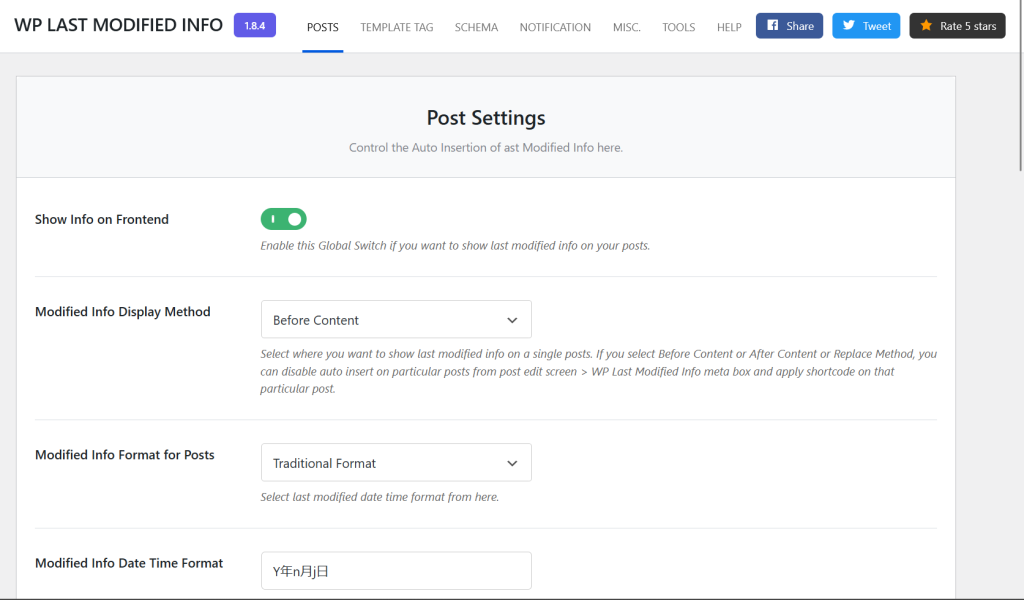This screenshot has width=1024, height=600.
Task: Click 'Select last modified date time format' hint
Action: click(379, 497)
